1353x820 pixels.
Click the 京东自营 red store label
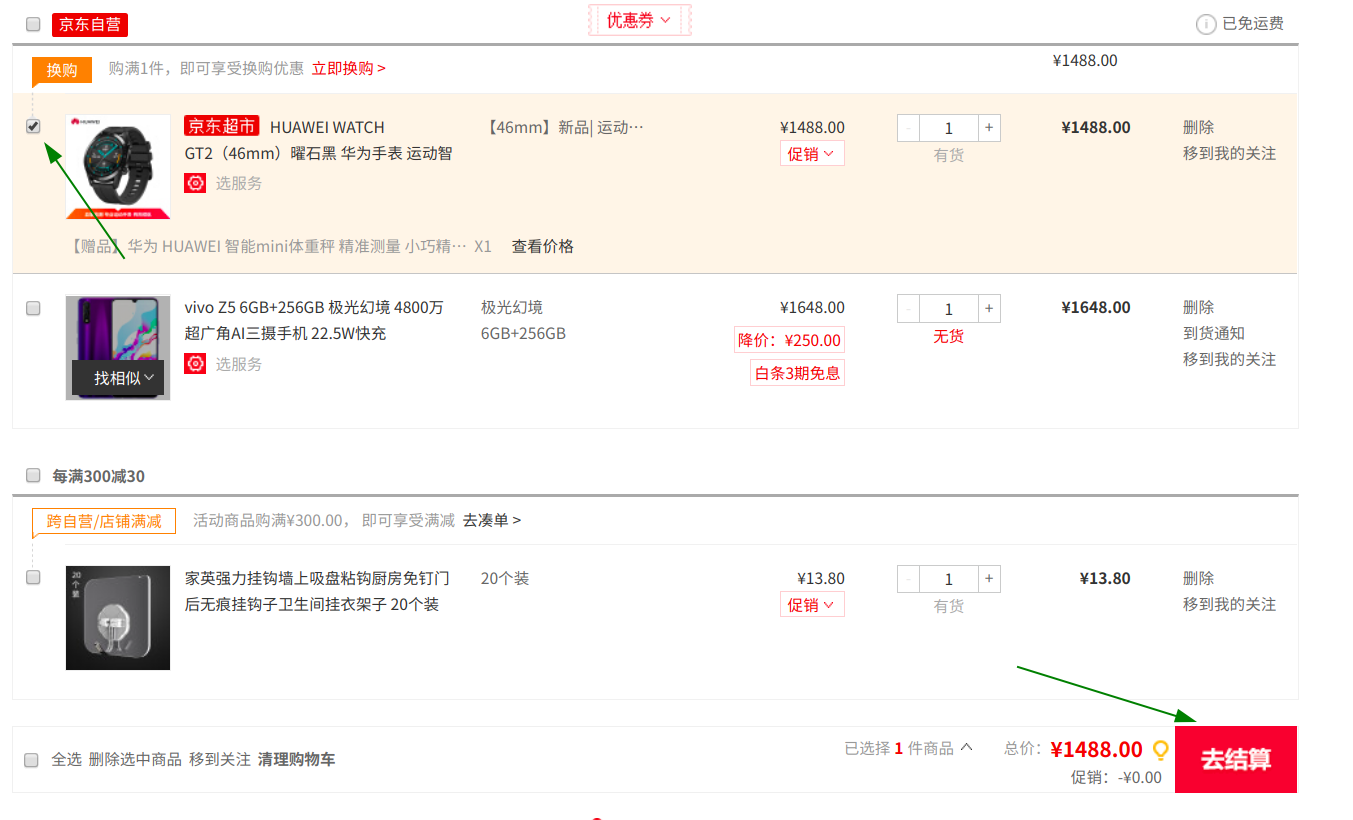90,25
